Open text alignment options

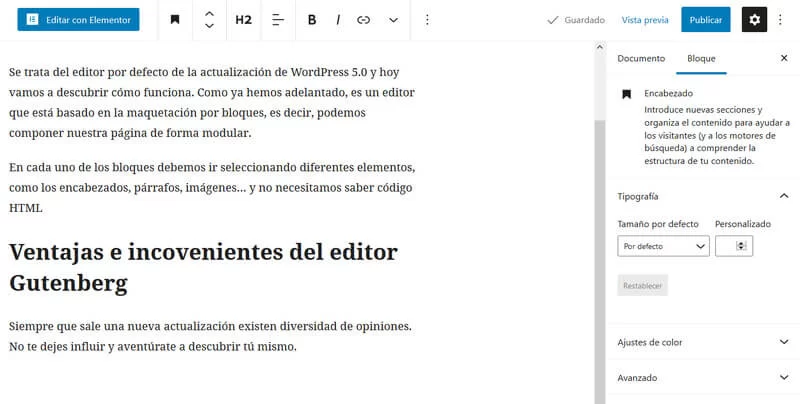click(278, 20)
